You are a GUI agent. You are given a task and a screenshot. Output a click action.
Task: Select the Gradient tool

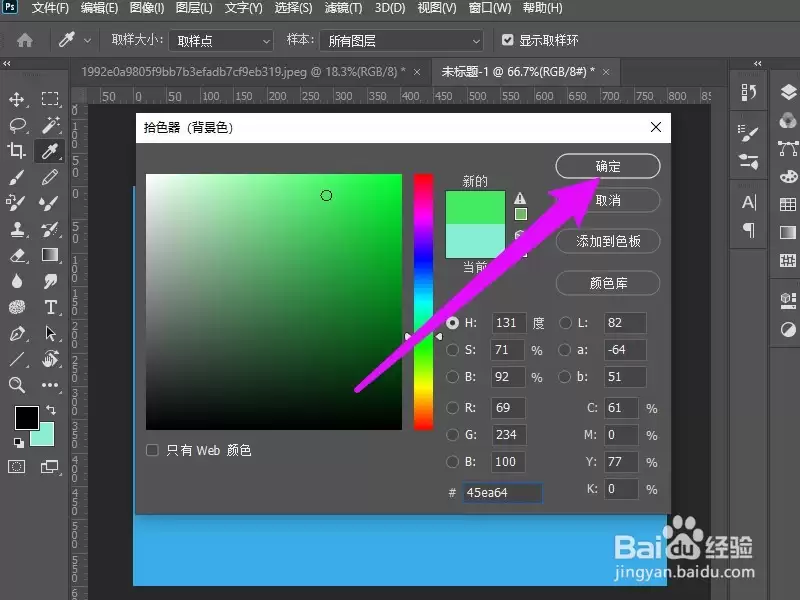(50, 255)
